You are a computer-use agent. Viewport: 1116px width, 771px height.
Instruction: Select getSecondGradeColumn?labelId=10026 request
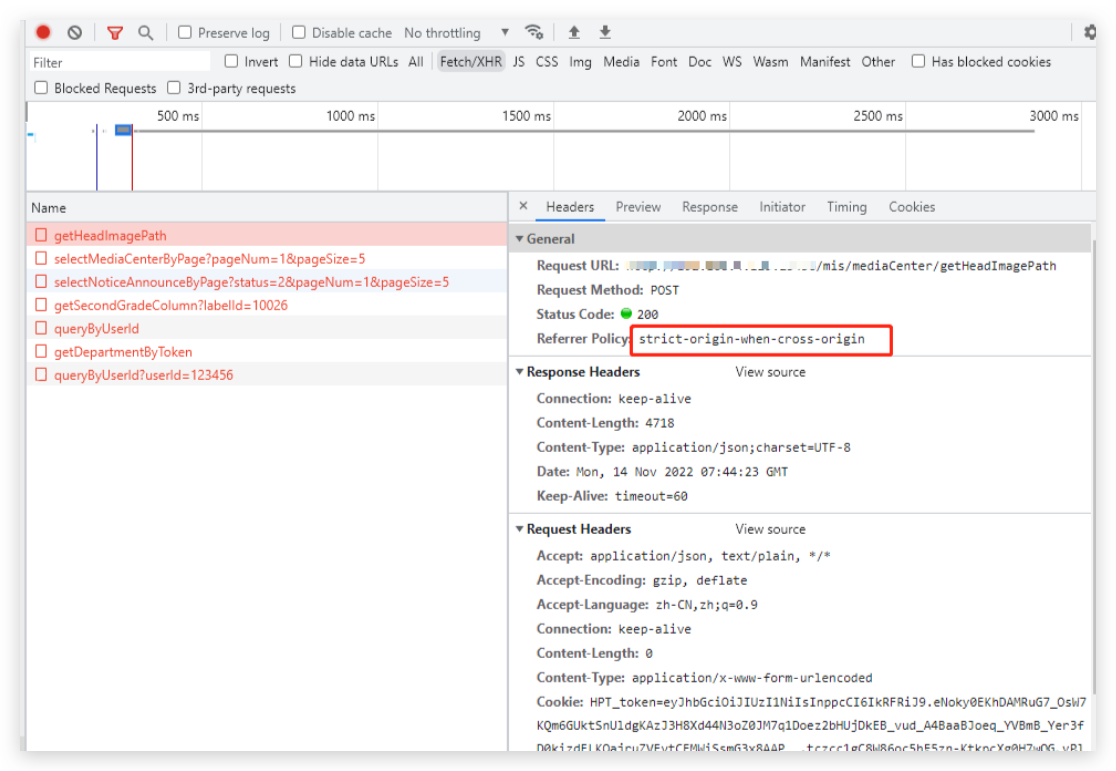267,305
